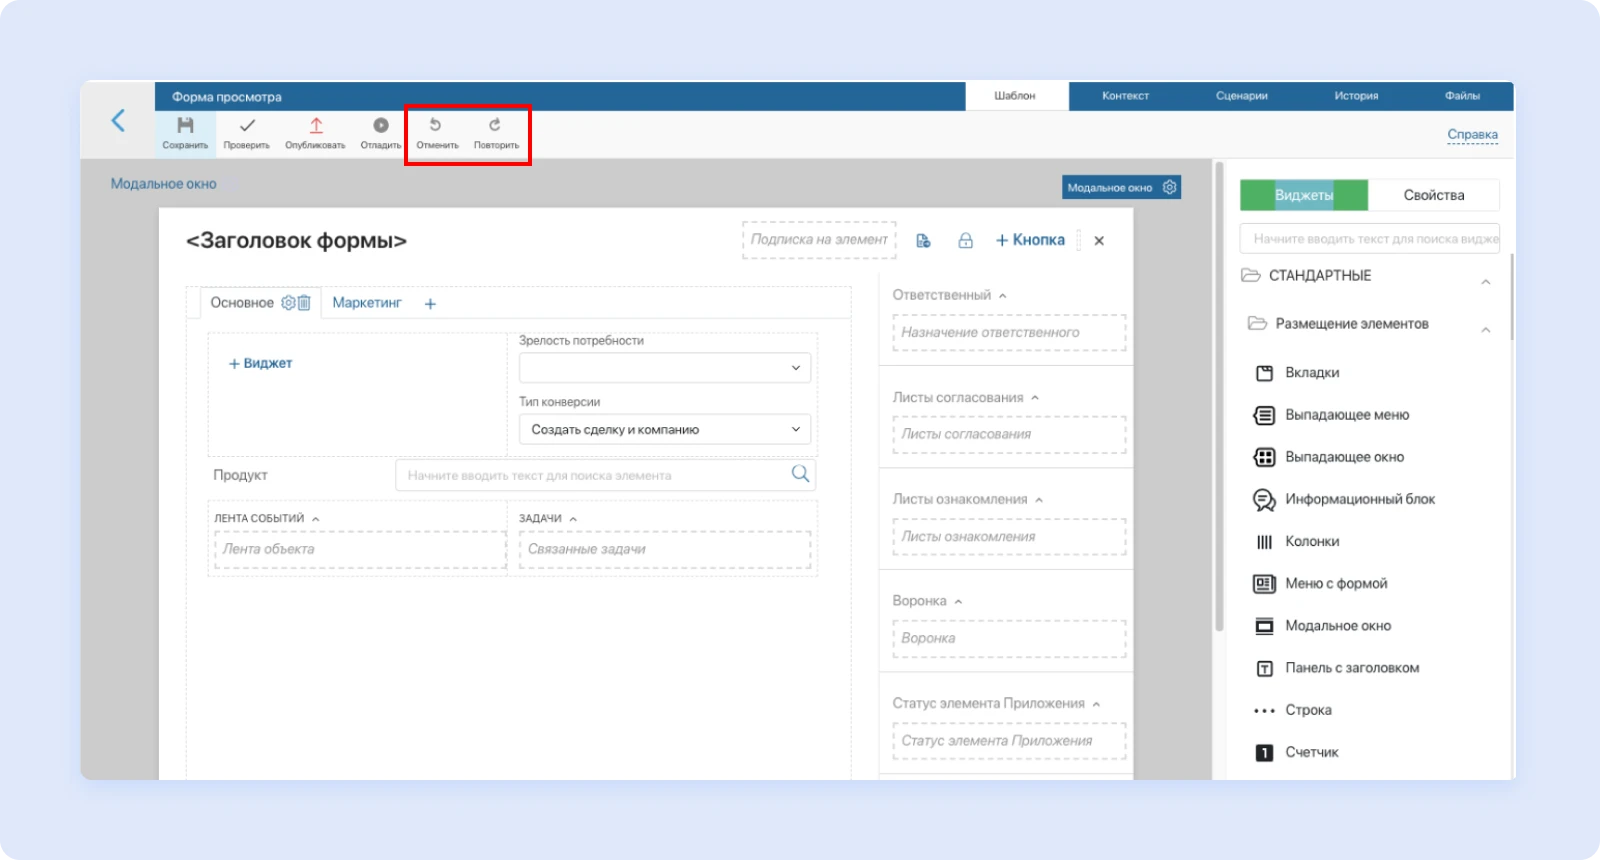Switch to the Сценарии tab
Screen dimensions: 1600x860
1241,96
